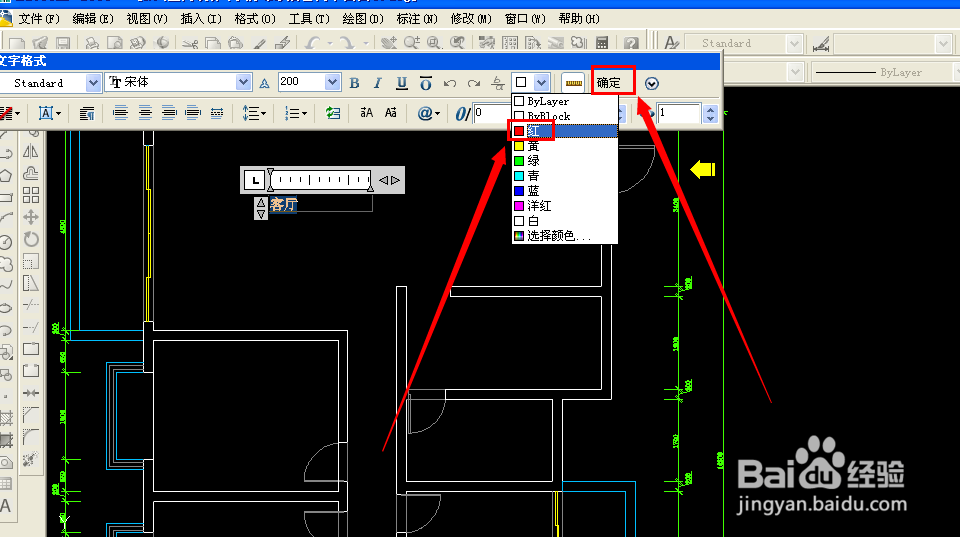
Task: Open 绘图(D) menu
Action: pos(363,19)
